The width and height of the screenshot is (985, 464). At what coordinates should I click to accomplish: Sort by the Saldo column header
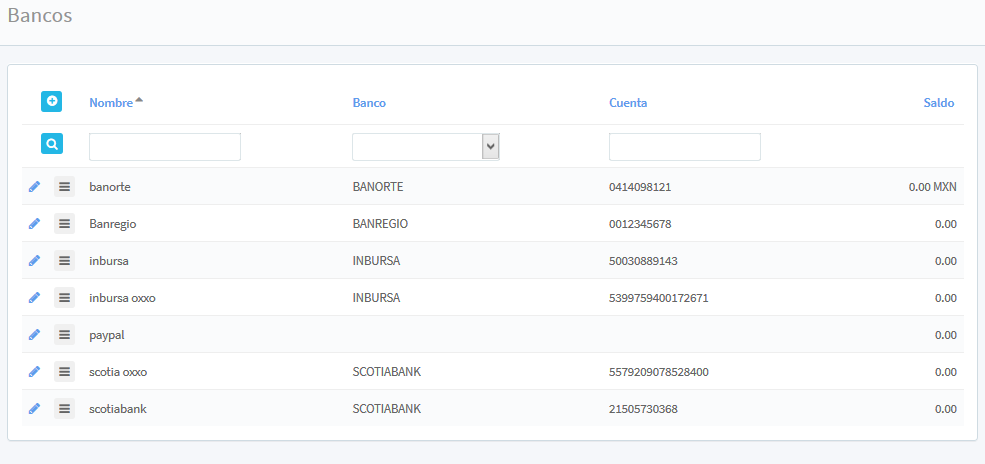pos(938,103)
